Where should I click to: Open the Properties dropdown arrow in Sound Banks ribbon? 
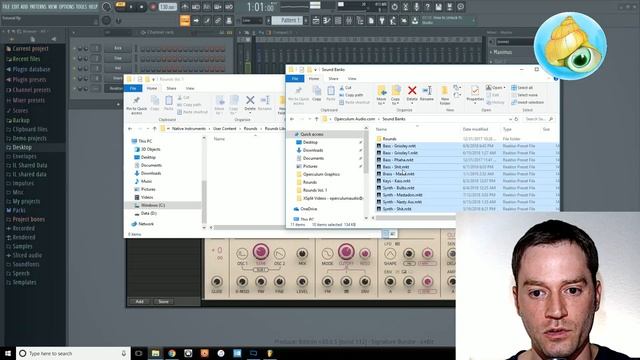tap(475, 103)
